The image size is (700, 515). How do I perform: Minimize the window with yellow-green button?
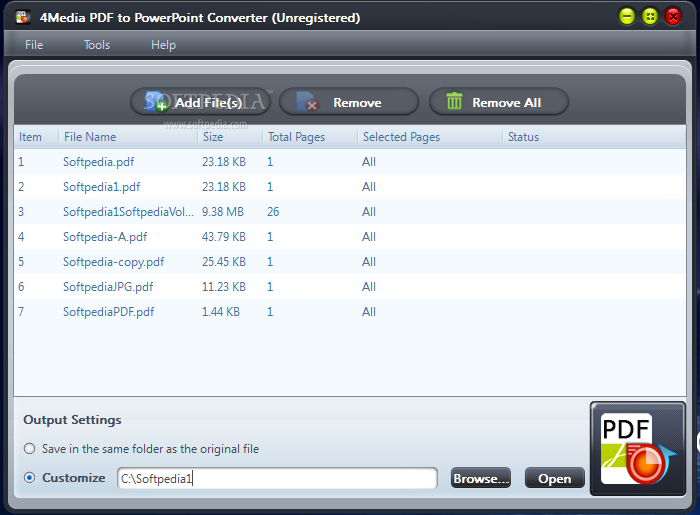point(627,17)
